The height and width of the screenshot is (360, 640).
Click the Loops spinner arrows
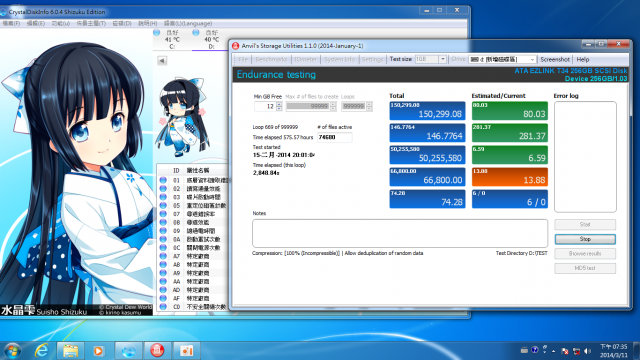pos(369,106)
